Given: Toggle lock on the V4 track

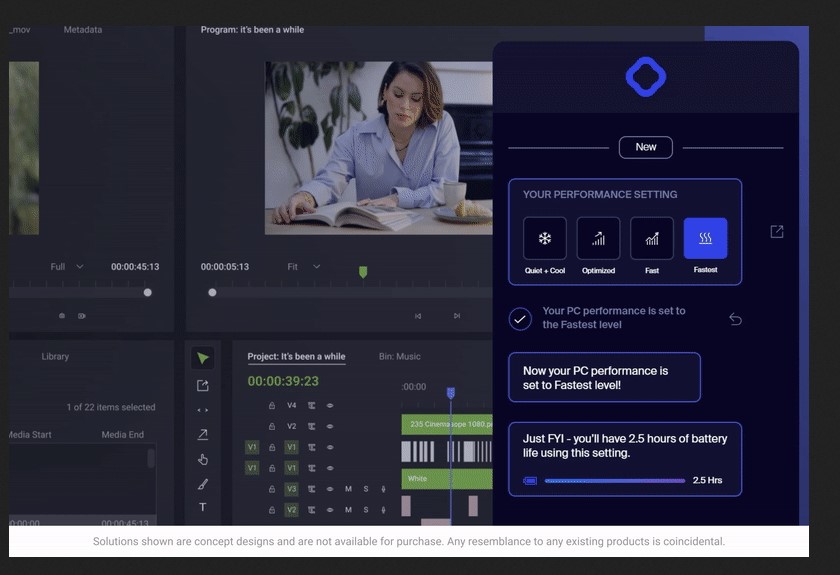Looking at the screenshot, I should click(x=271, y=406).
